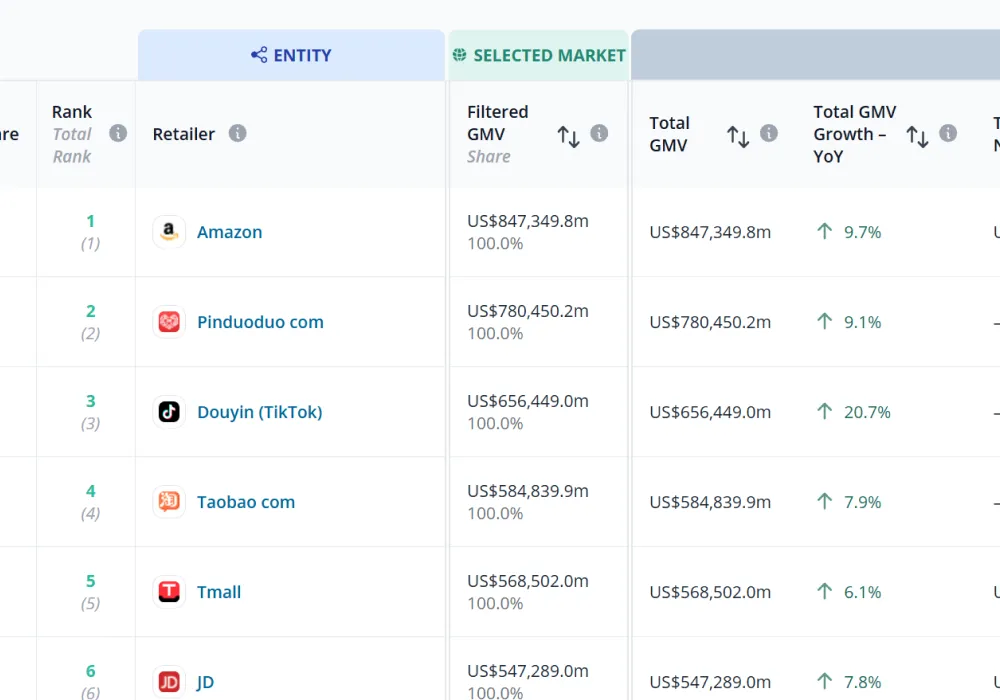The height and width of the screenshot is (700, 1000).
Task: Click Taobao's filtered GMV US$584,839.9m
Action: click(527, 491)
